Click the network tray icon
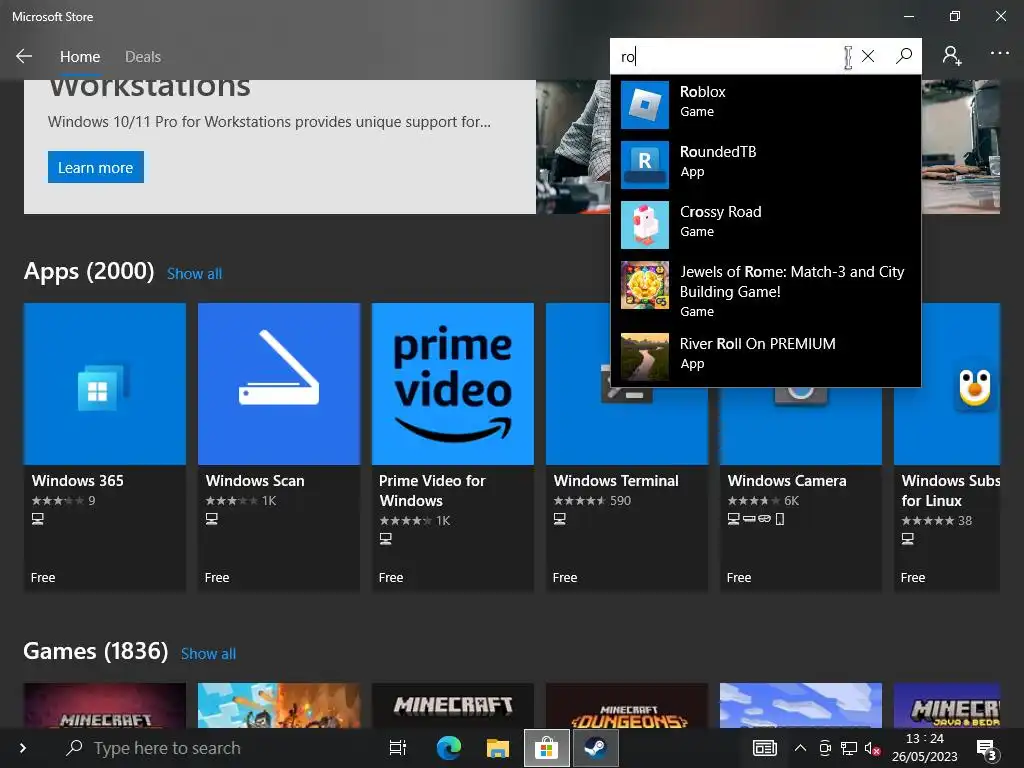 [x=848, y=748]
